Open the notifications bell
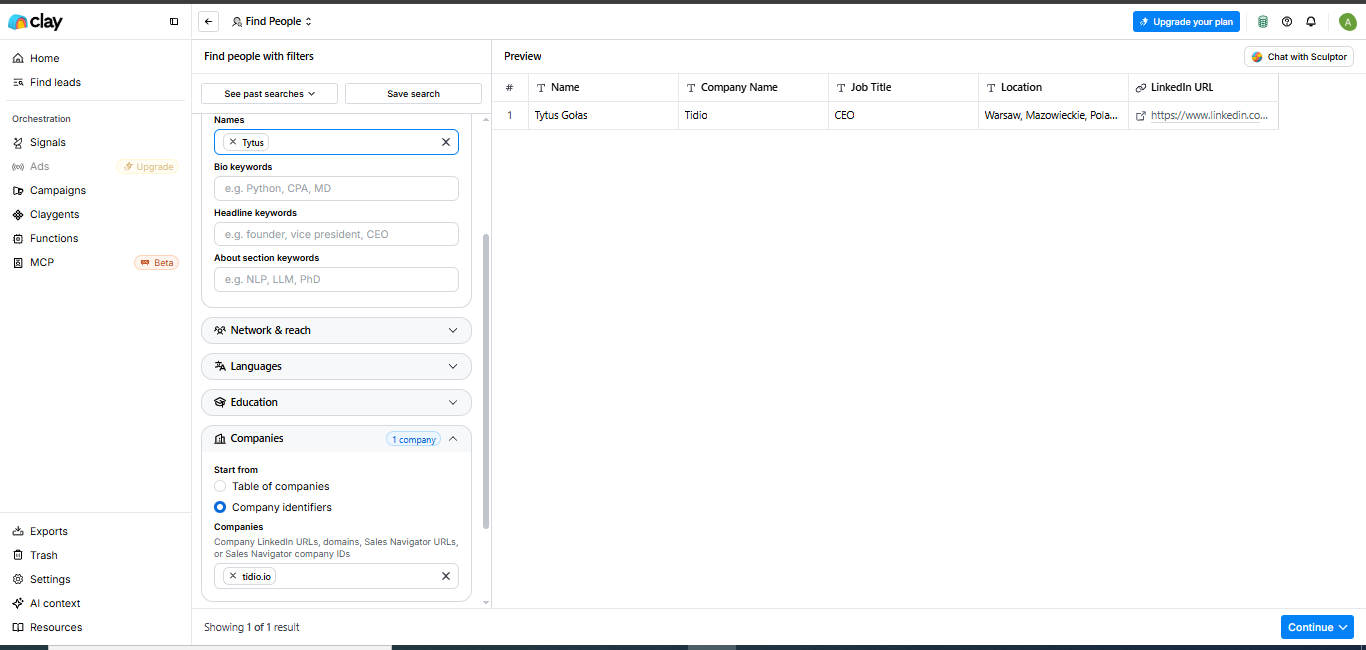1366x650 pixels. (1311, 21)
